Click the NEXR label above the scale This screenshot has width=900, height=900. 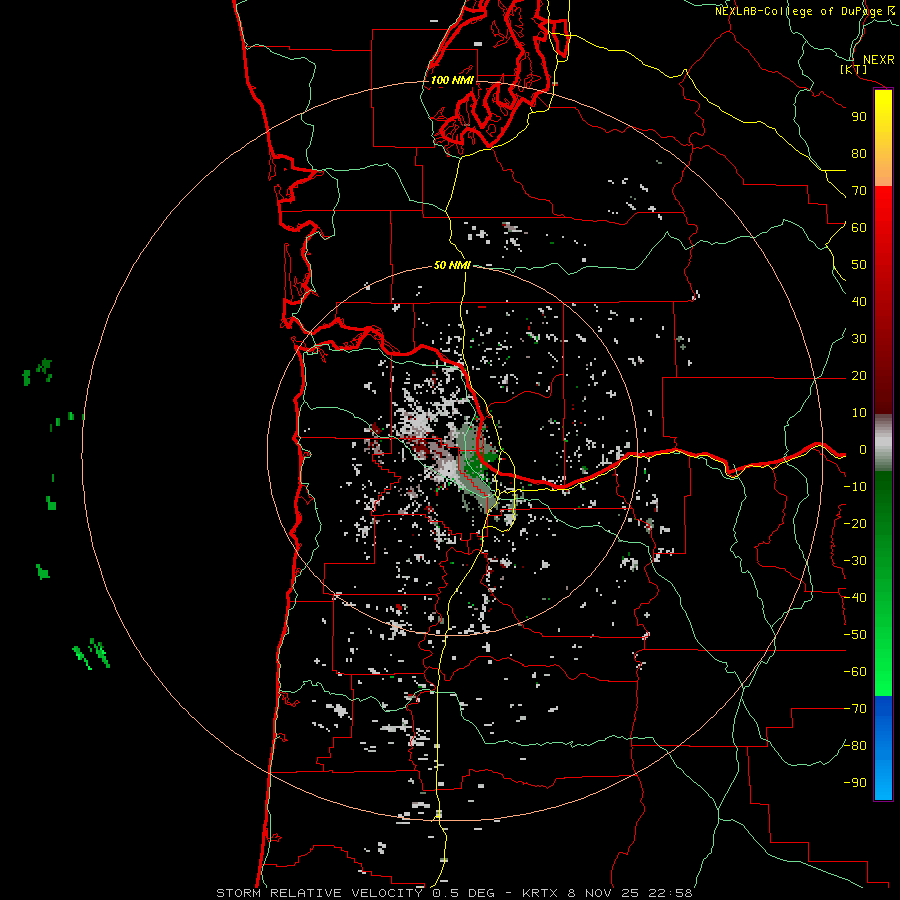(x=879, y=60)
